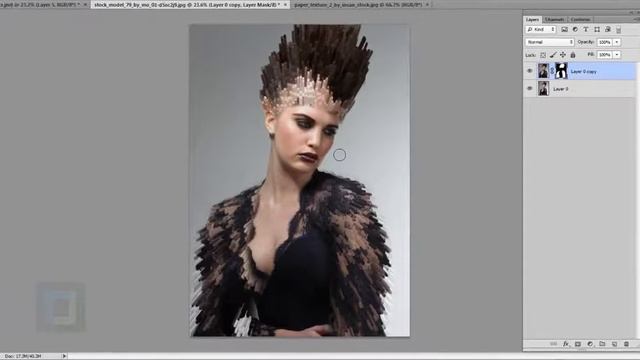Switch to the third panel tab
The width and height of the screenshot is (640, 360).
580,19
